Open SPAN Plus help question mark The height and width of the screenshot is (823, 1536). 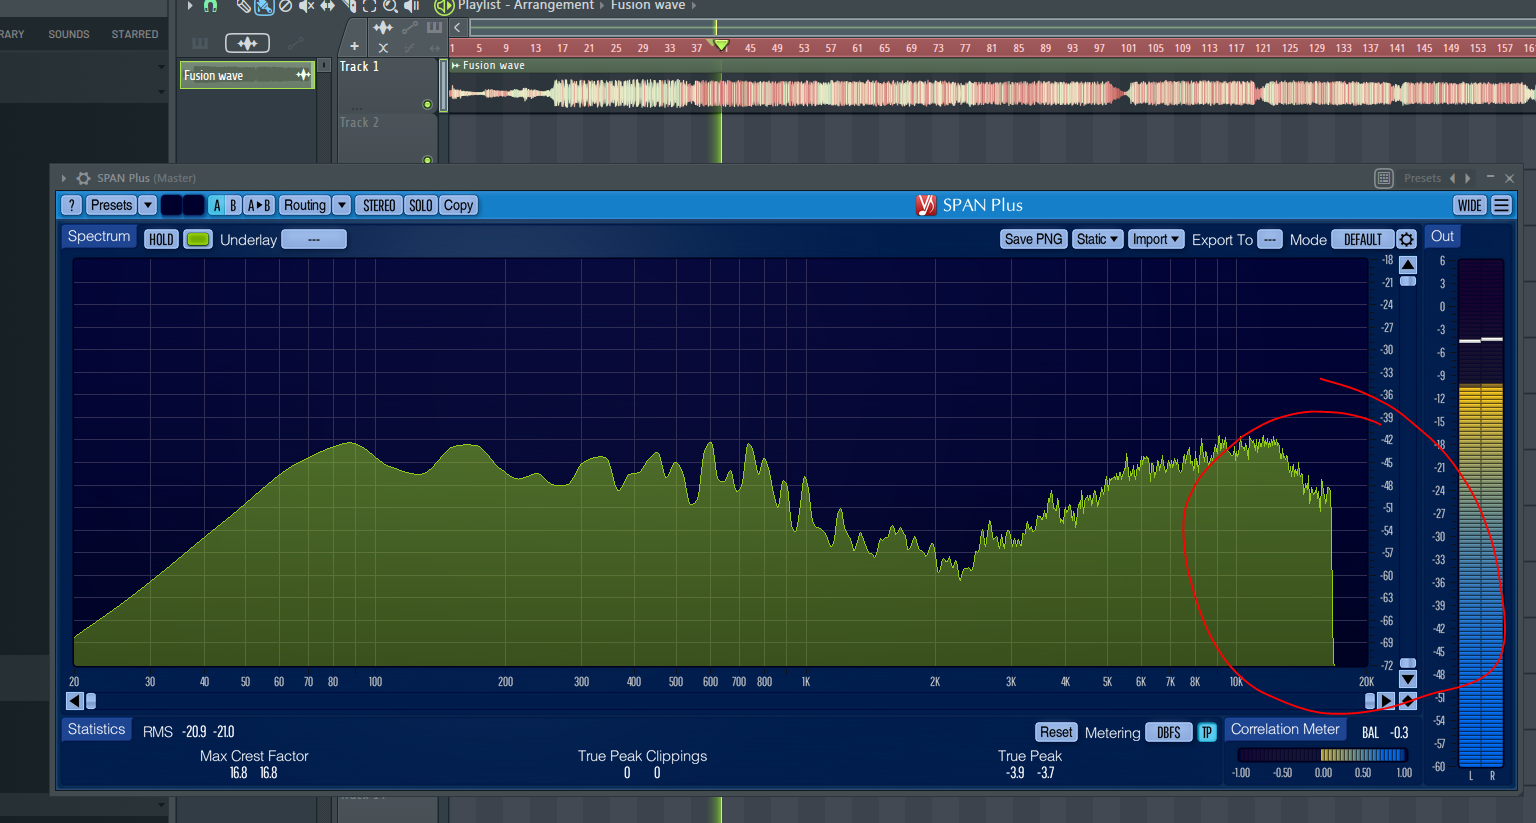point(71,205)
